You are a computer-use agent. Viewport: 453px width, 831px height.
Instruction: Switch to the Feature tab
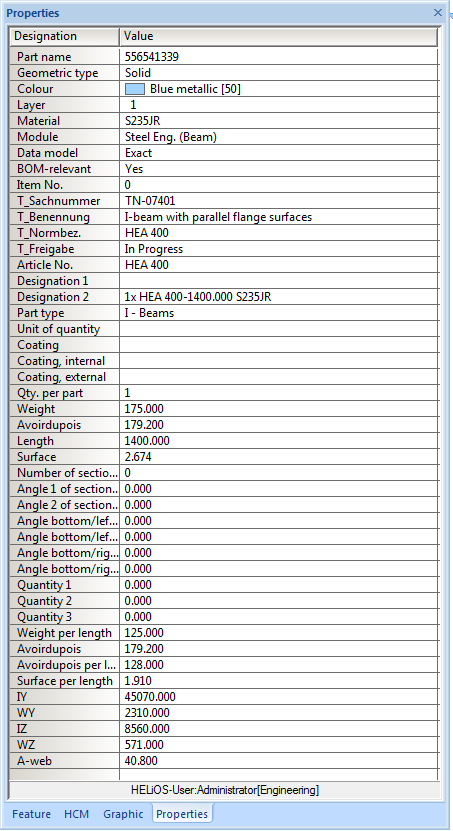[32, 814]
